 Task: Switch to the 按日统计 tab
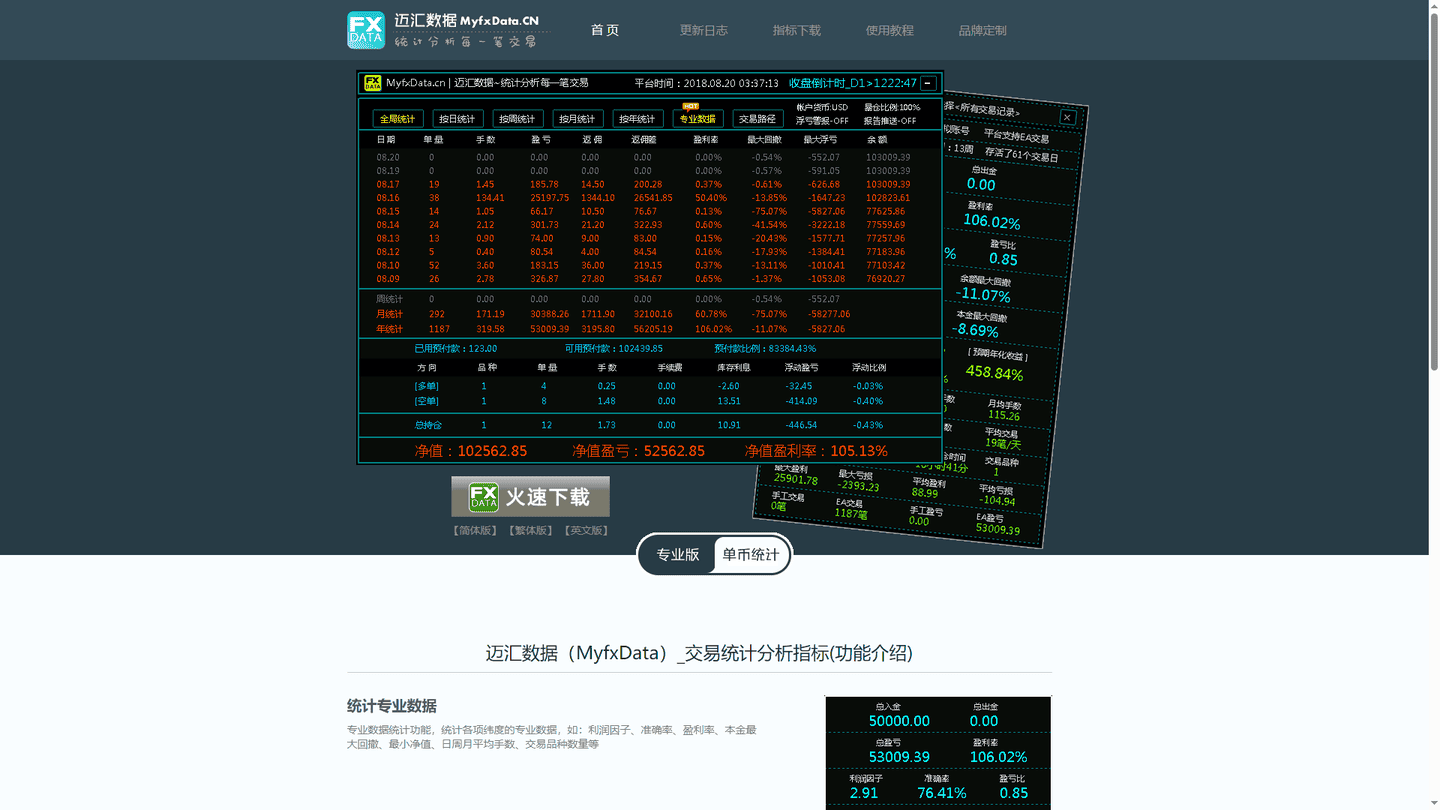(458, 119)
